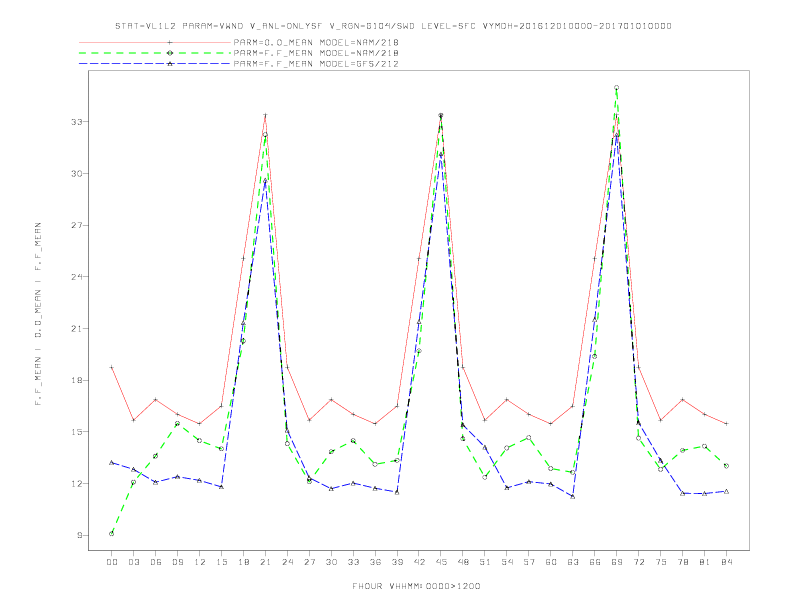
Task: Click y-axis tick value 21
Action: (76, 329)
